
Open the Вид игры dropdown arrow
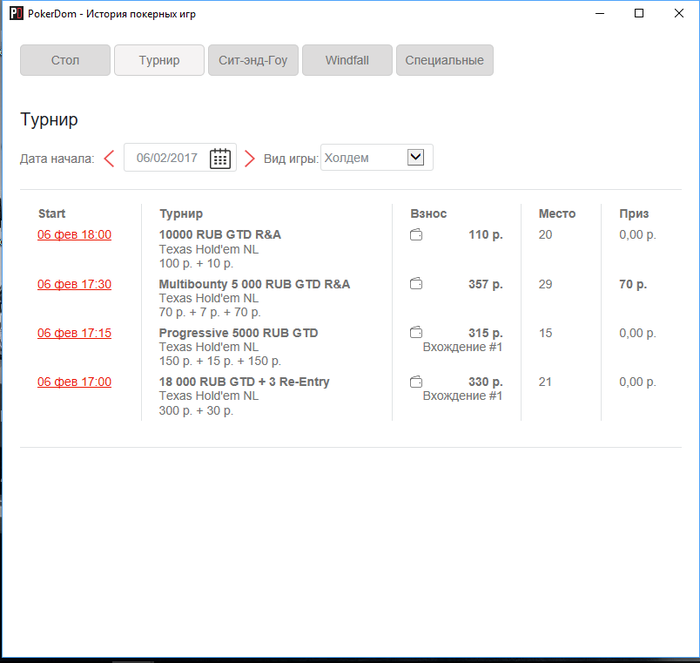416,157
